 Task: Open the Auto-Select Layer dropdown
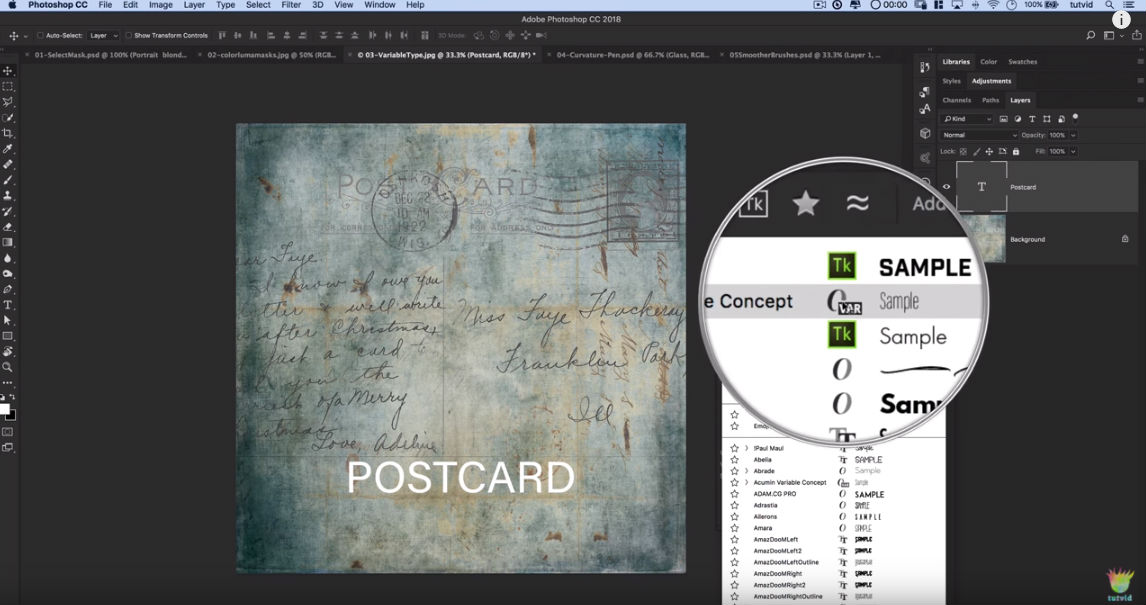click(x=103, y=35)
